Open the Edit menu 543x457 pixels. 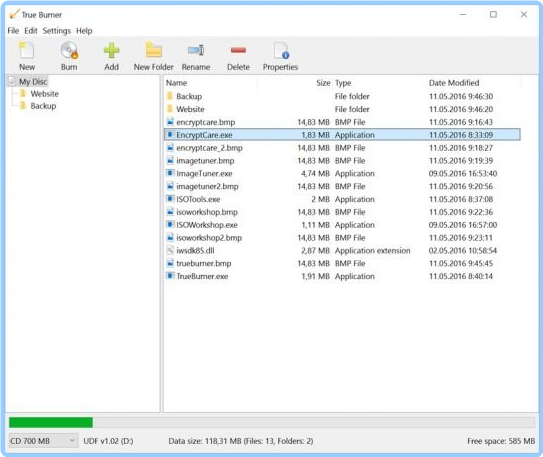30,31
